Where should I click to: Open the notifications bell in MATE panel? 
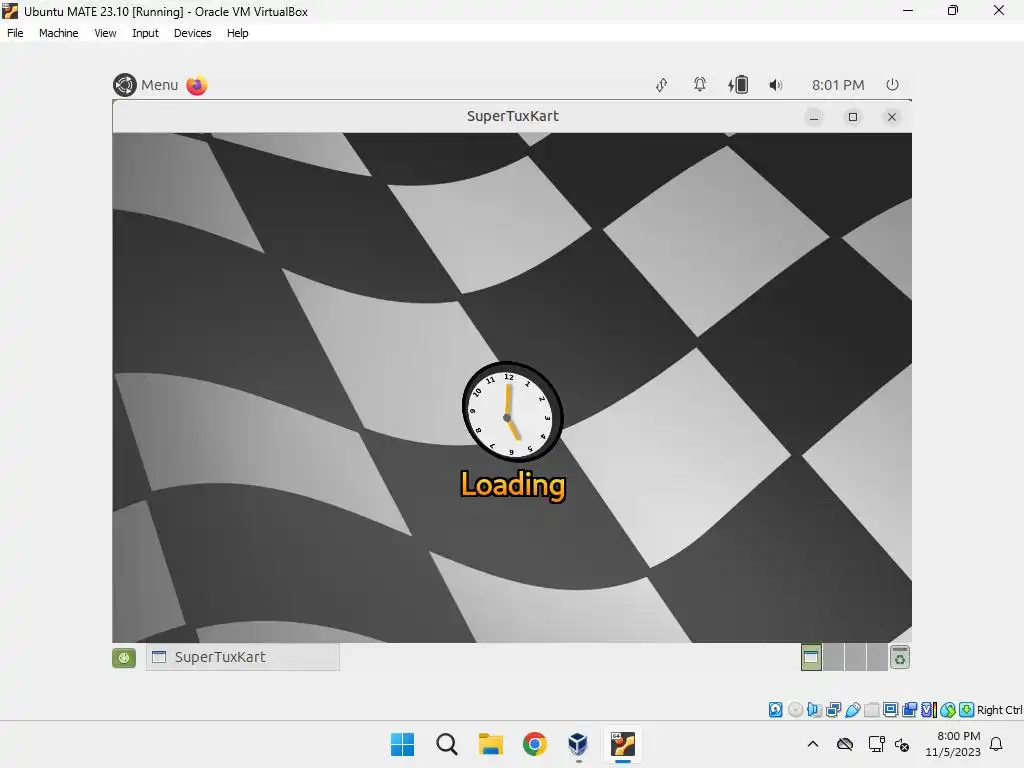click(699, 85)
